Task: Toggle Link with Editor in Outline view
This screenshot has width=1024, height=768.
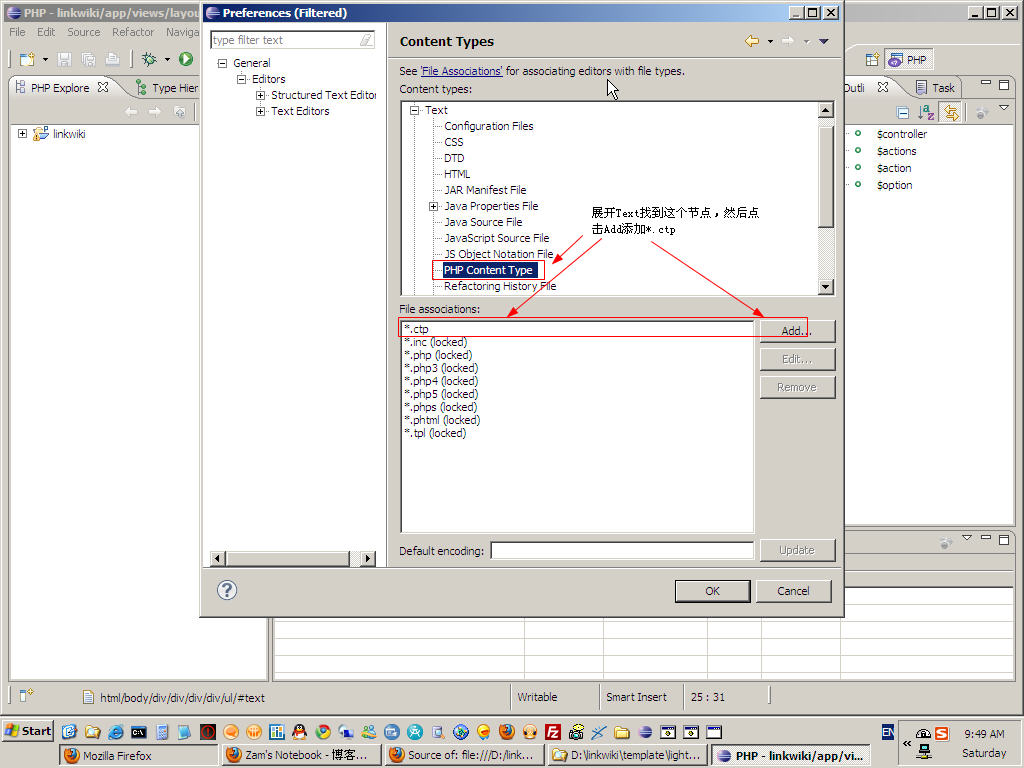Action: point(951,113)
